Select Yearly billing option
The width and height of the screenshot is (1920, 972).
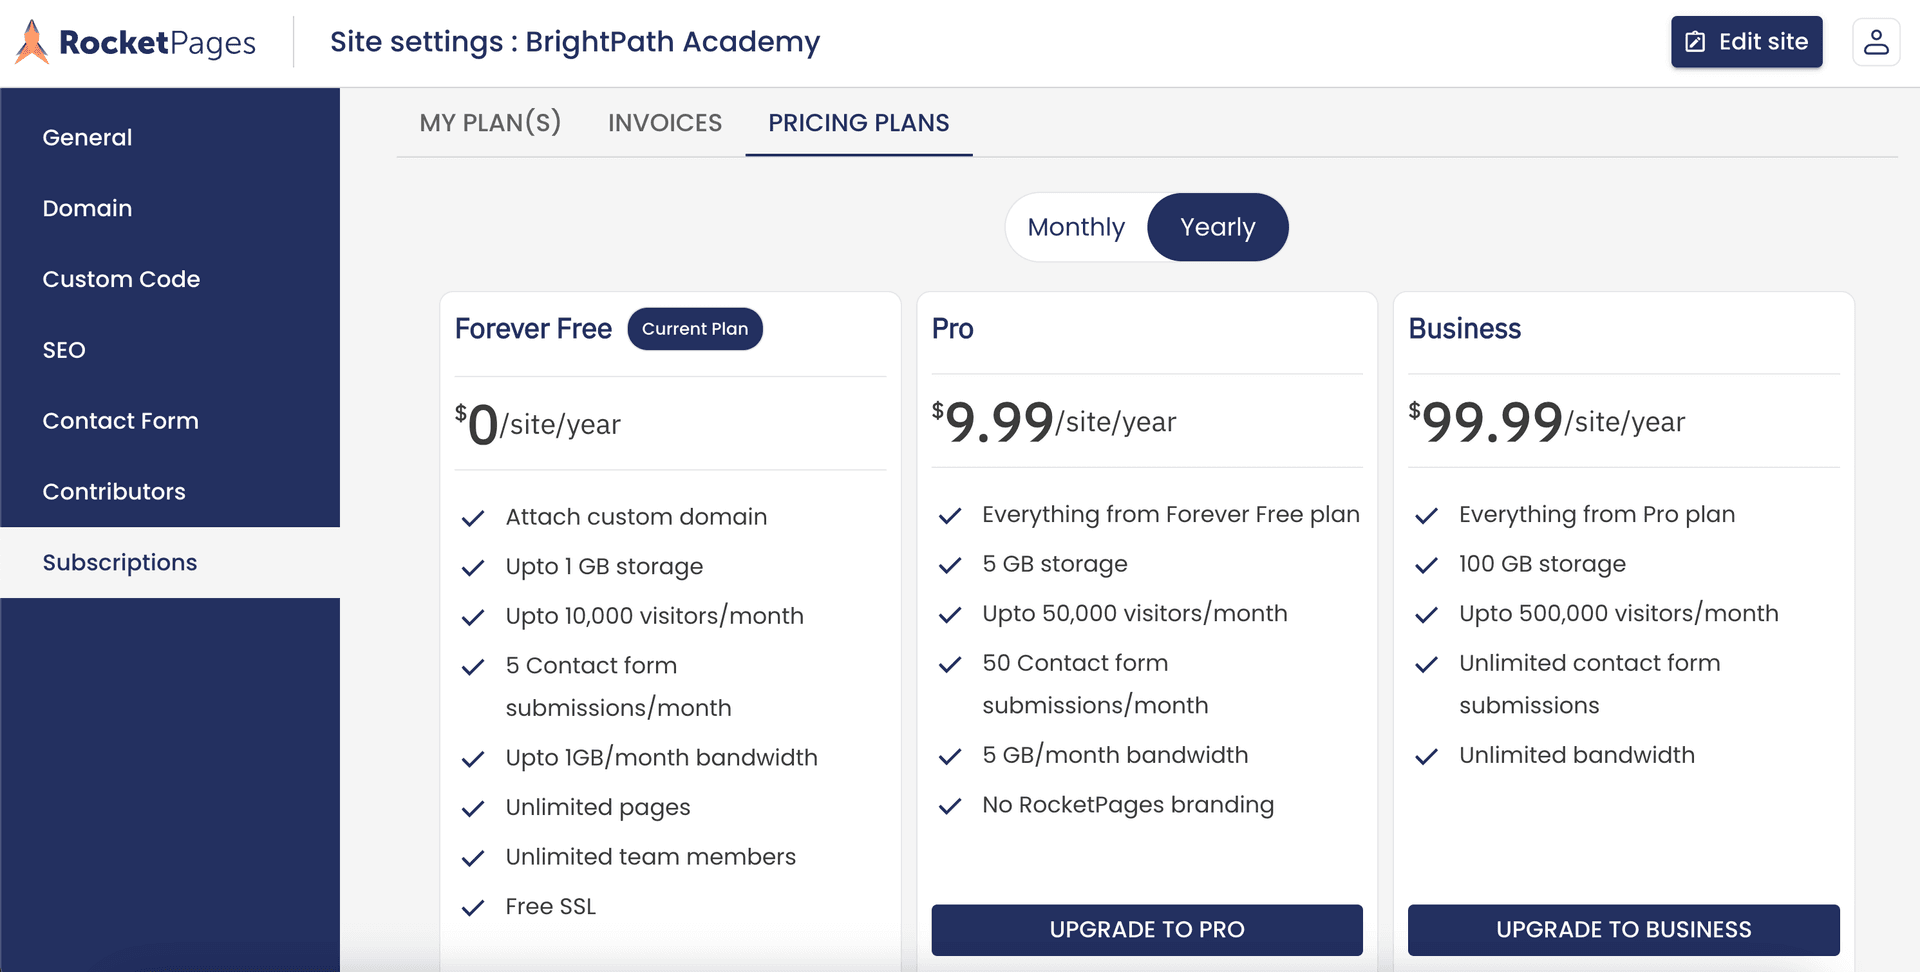pyautogui.click(x=1217, y=228)
